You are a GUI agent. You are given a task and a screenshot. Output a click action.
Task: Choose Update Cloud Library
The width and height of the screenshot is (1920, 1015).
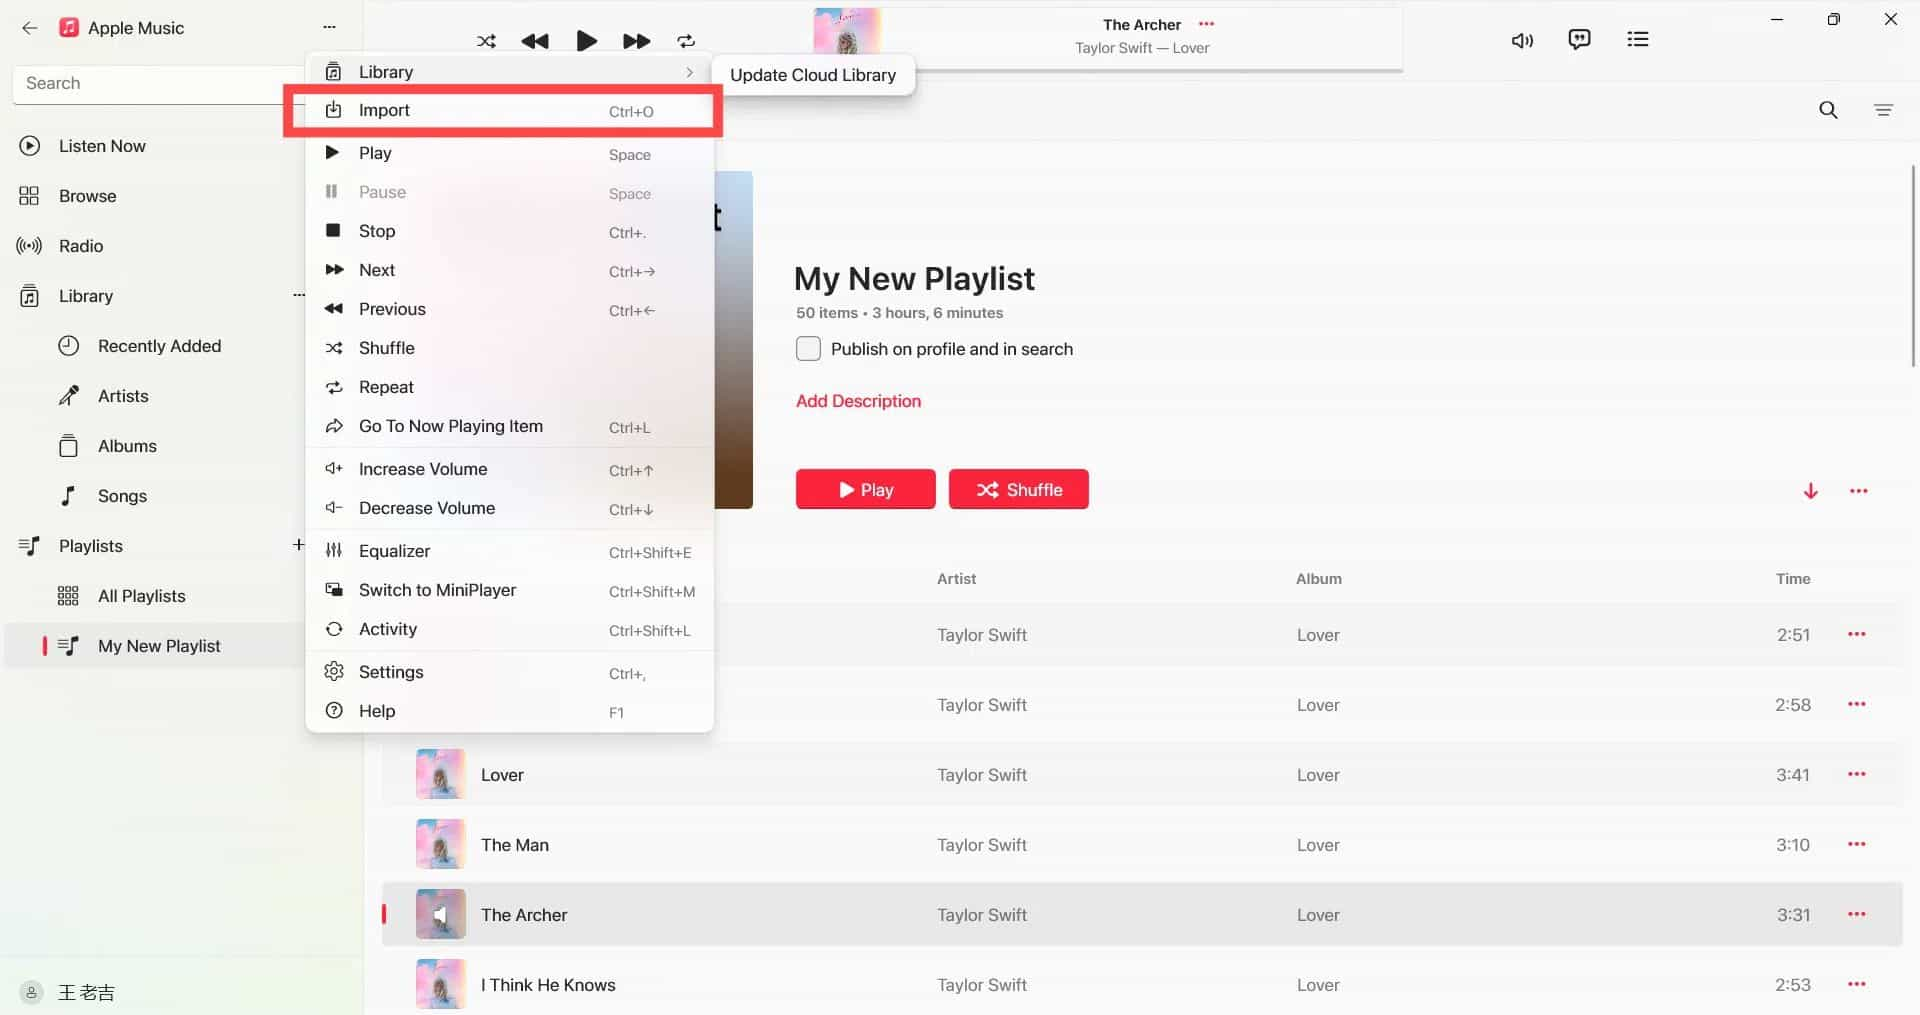(813, 75)
